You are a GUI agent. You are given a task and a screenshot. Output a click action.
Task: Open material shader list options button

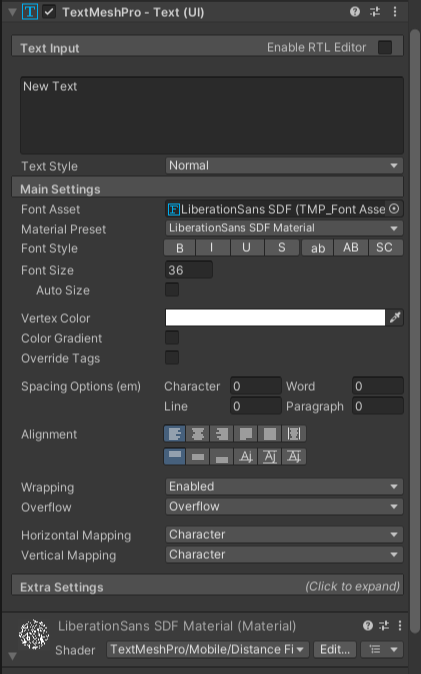(x=382, y=649)
